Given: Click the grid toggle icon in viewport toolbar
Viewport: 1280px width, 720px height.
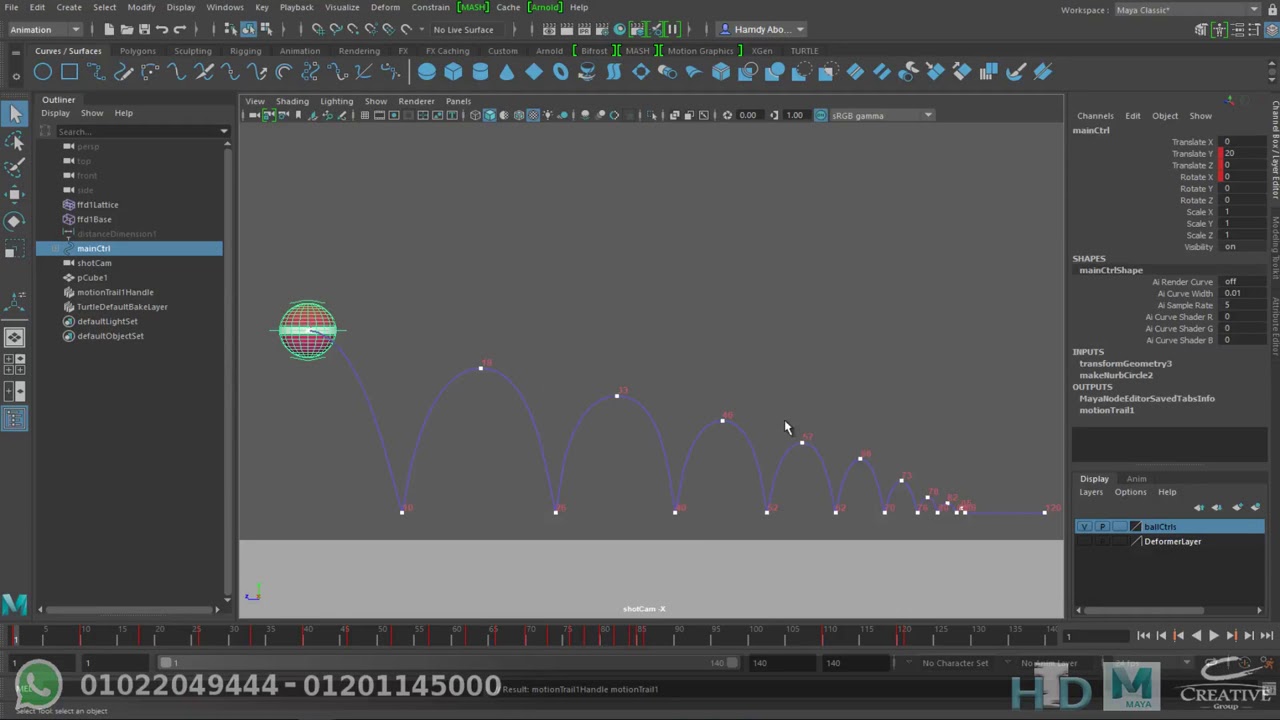Looking at the screenshot, I should 365,115.
